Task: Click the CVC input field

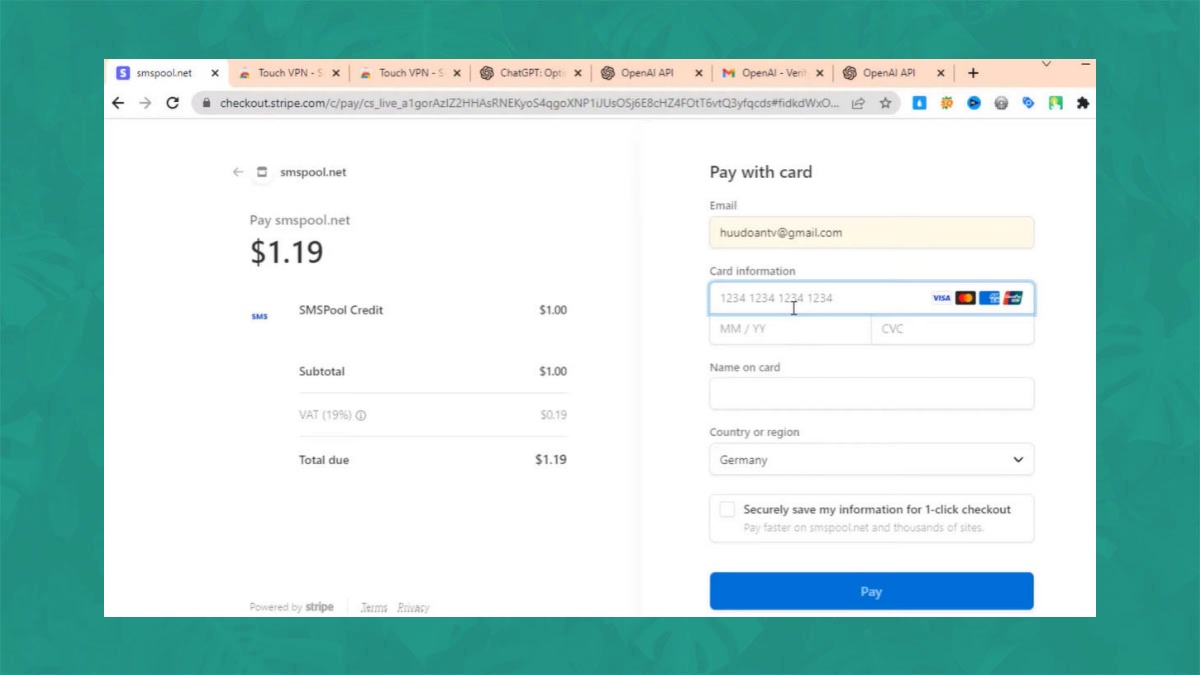Action: point(952,329)
